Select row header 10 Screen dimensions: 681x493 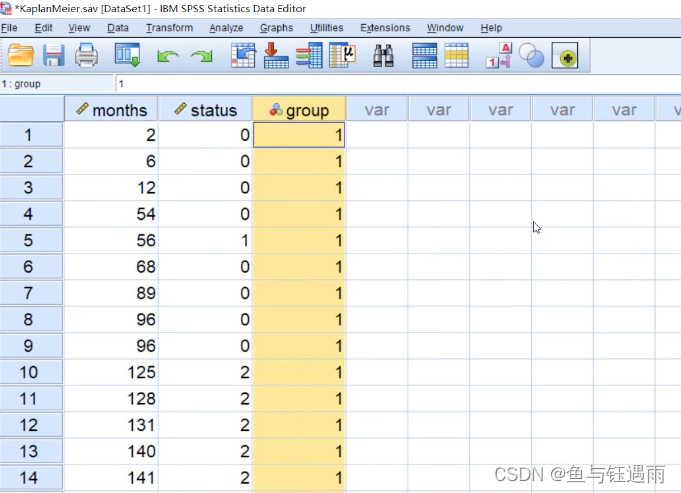pos(31,372)
